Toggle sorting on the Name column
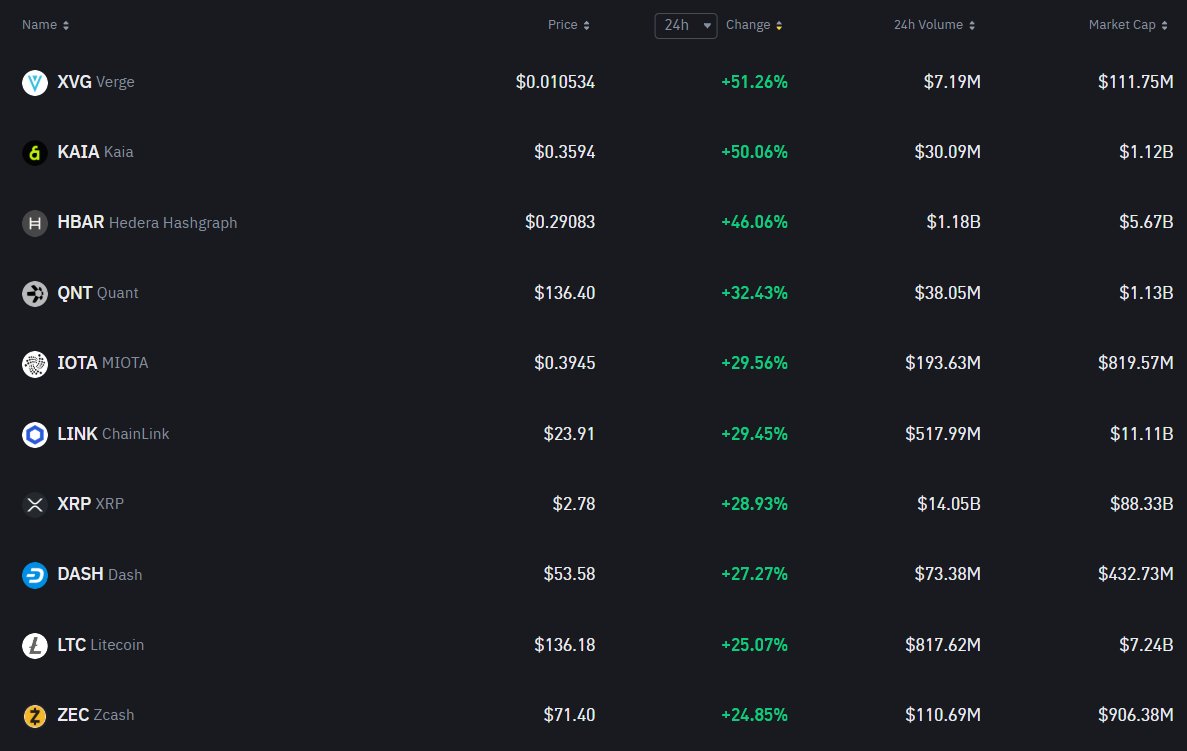The height and width of the screenshot is (751, 1187). [x=46, y=24]
